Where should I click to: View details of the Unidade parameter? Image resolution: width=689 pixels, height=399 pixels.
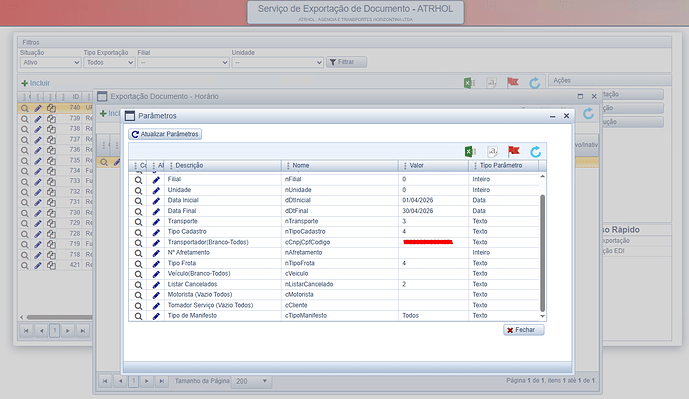click(138, 190)
